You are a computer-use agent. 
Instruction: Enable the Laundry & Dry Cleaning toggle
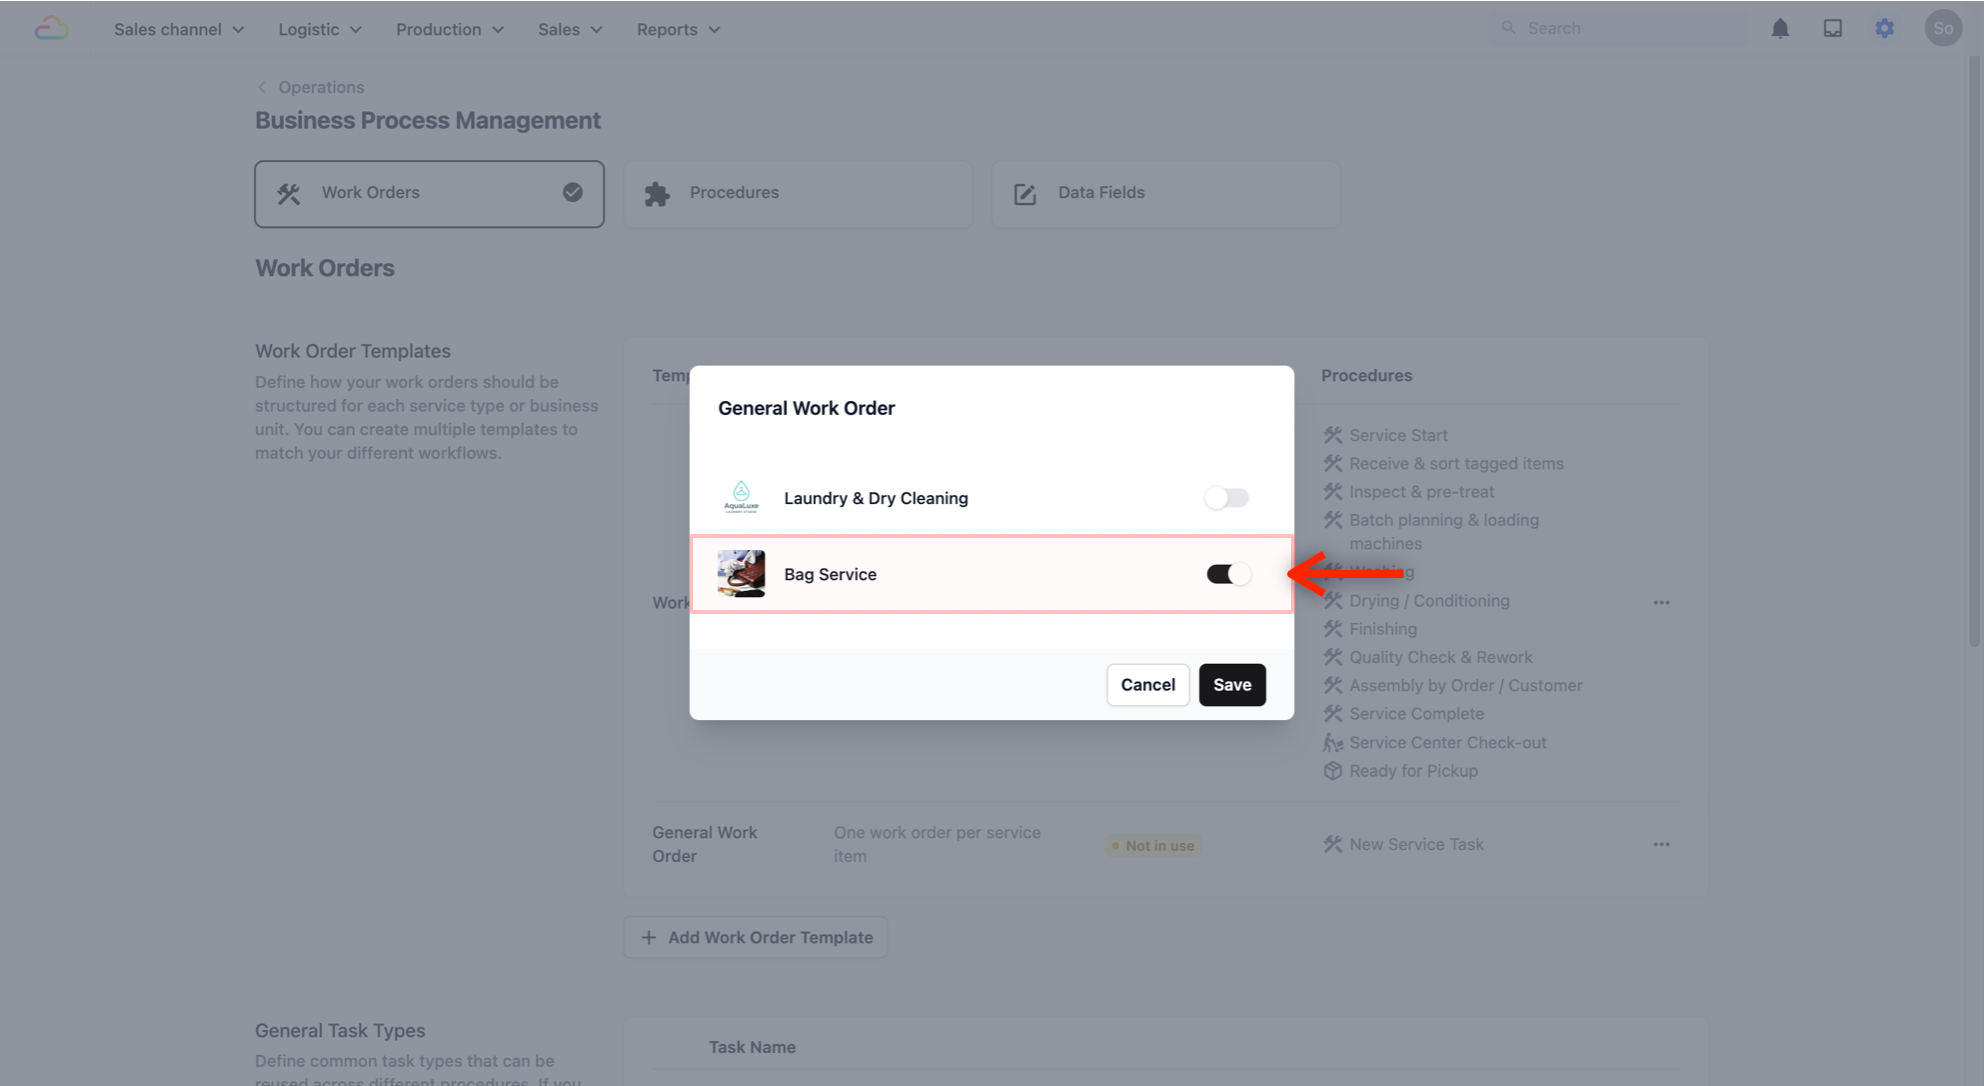(x=1226, y=498)
